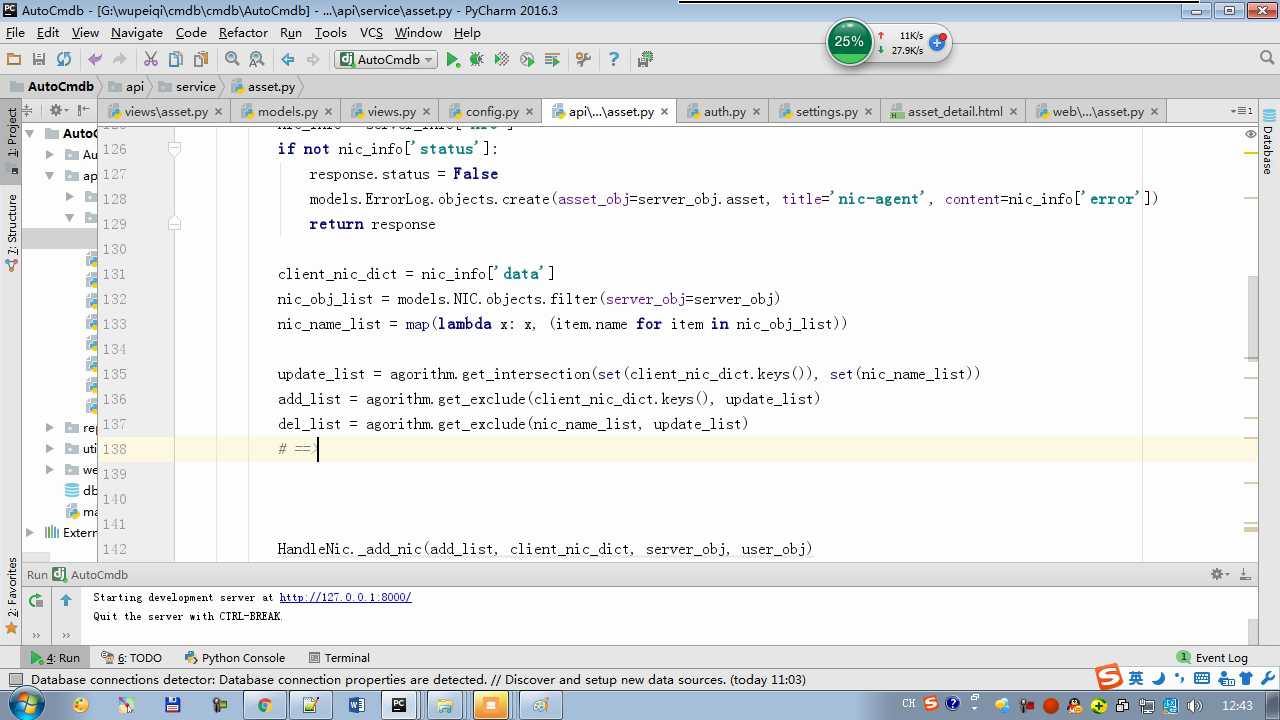Screen dimensions: 1280x720
Task: Click the hide Run panel icon
Action: (x=1245, y=574)
